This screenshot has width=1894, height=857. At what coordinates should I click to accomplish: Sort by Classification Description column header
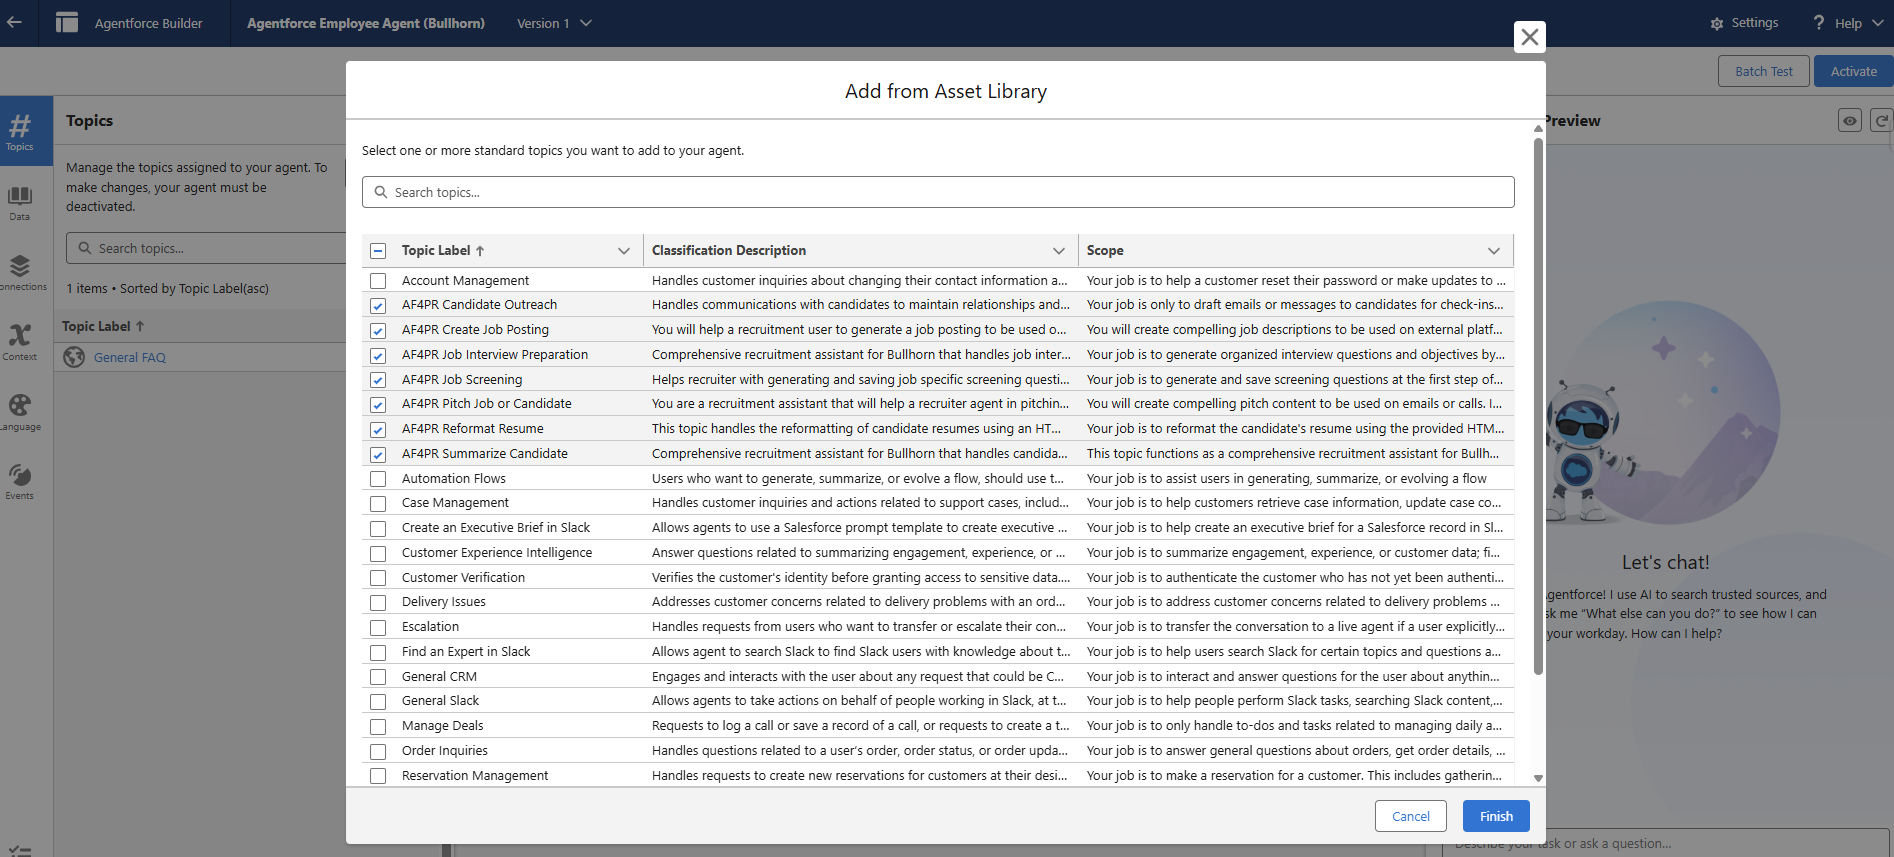(729, 251)
